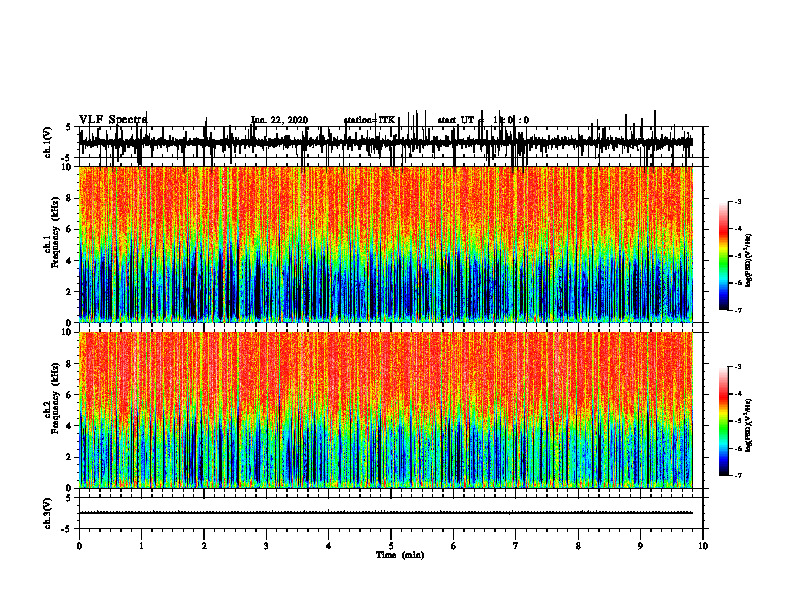Click the ch.2 spectrogram color scale bar
Viewport: 792px width, 612px height.
pos(723,421)
